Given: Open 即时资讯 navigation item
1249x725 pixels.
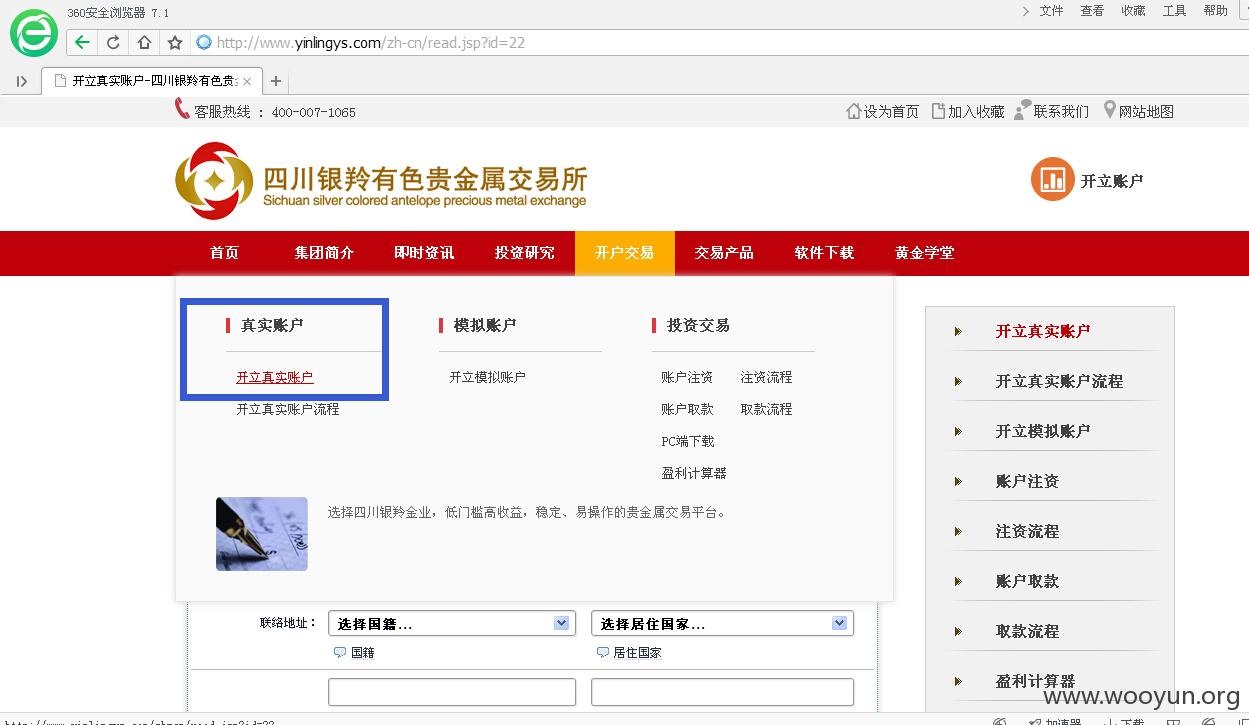Looking at the screenshot, I should pos(425,253).
